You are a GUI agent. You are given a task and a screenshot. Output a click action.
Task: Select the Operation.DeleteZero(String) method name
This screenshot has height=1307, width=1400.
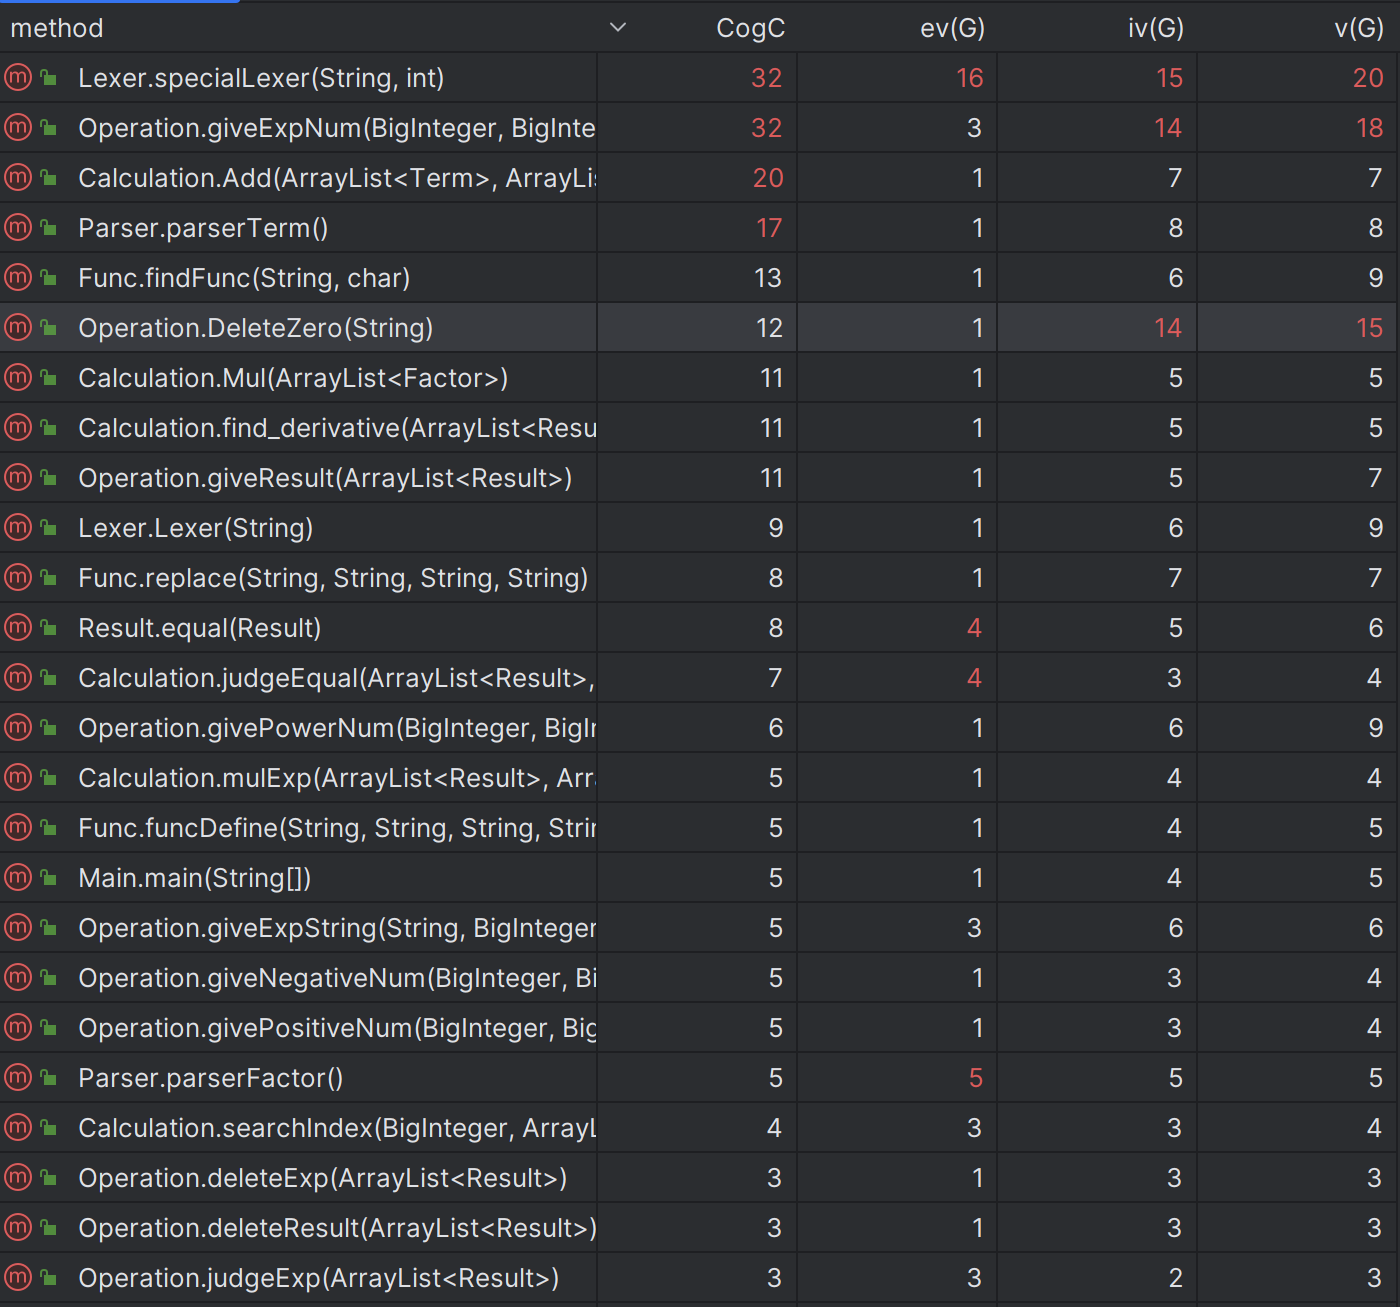tap(256, 328)
